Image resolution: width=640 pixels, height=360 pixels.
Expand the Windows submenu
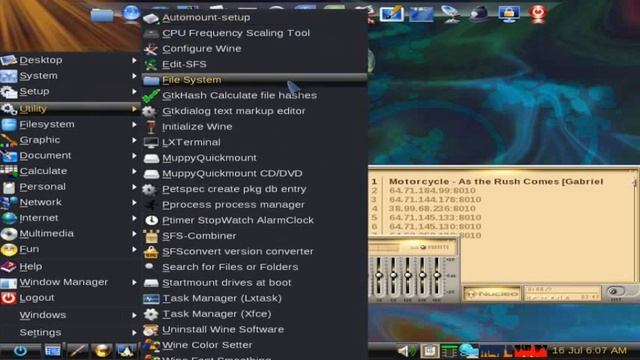coord(70,315)
